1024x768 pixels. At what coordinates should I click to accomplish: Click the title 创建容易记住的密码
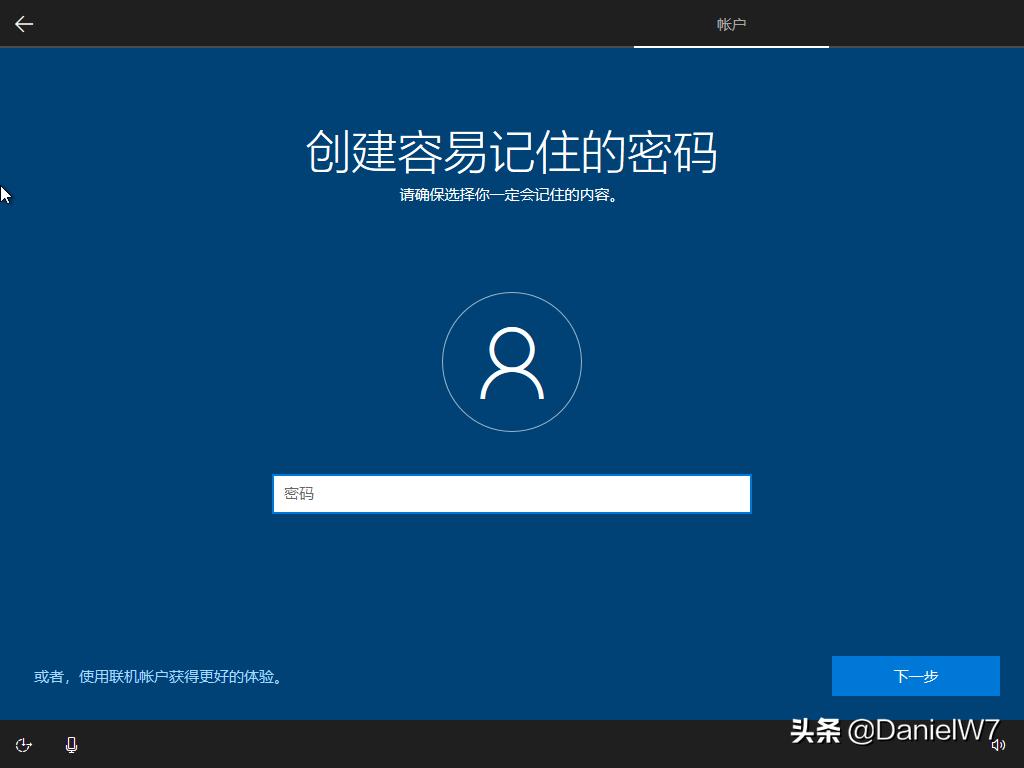(x=511, y=152)
